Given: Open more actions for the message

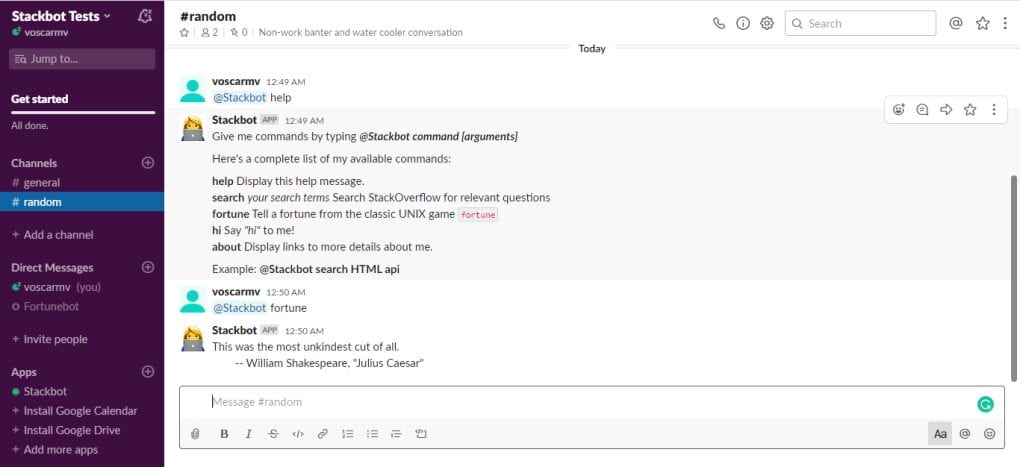Looking at the screenshot, I should (993, 110).
